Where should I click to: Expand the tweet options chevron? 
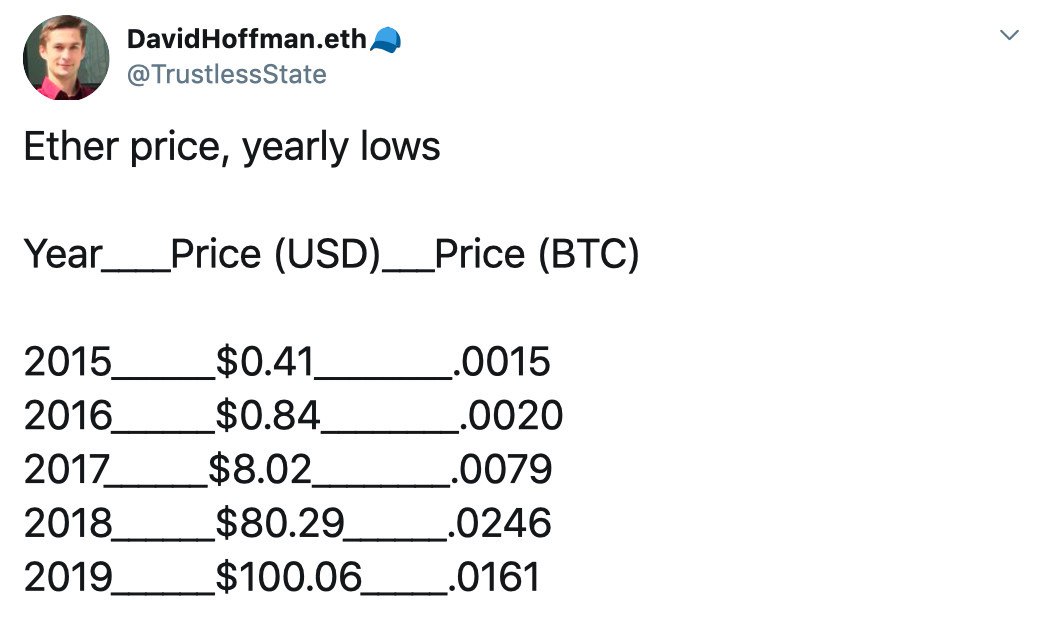tap(1010, 35)
